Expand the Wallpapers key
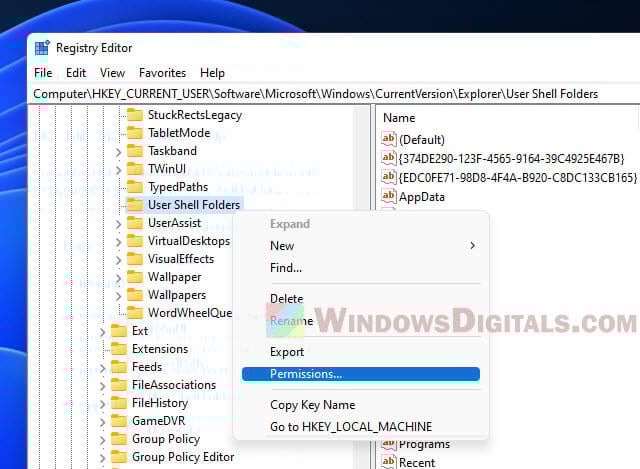640x469 pixels. (x=118, y=296)
